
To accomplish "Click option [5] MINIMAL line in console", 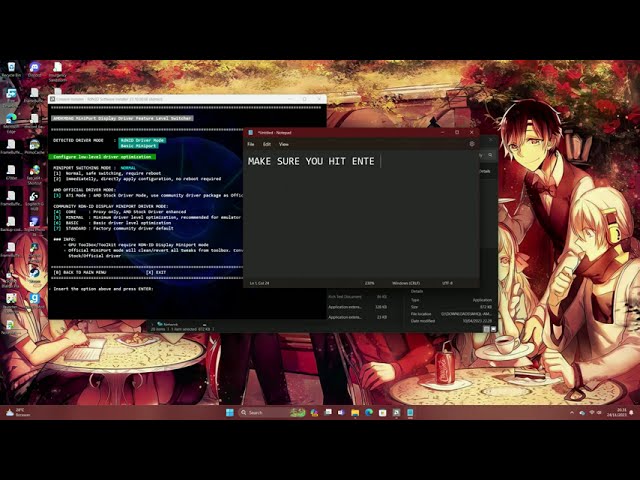I will tap(147, 217).
